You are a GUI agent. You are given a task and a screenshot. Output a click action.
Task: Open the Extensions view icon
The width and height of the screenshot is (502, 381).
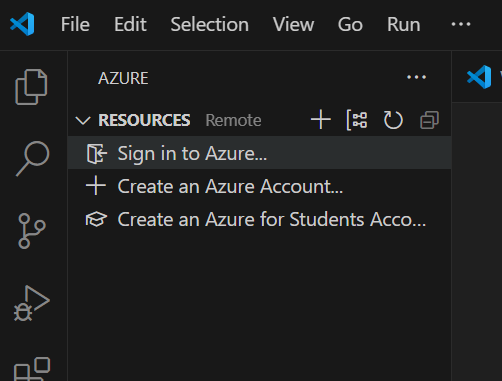(32, 369)
